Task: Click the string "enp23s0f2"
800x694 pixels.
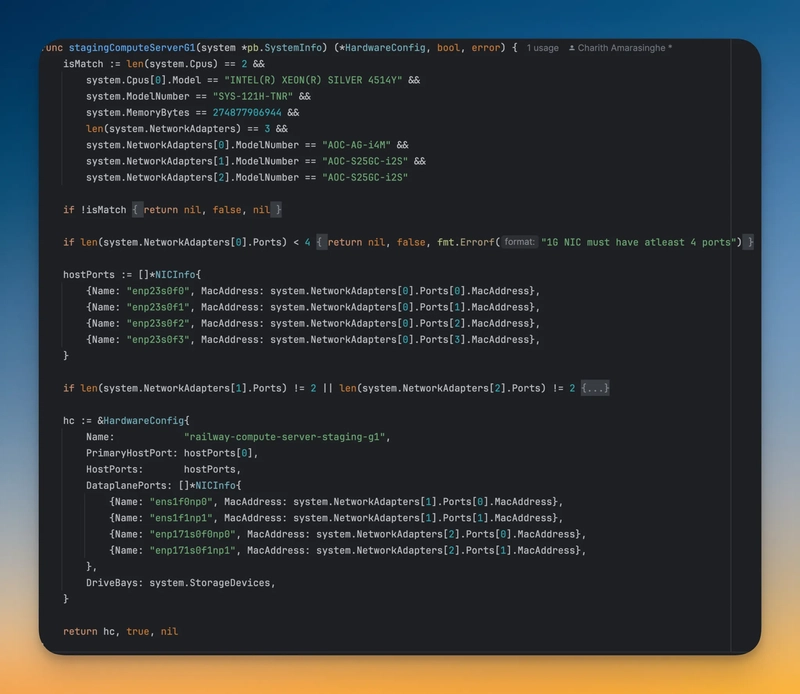Action: [158, 324]
